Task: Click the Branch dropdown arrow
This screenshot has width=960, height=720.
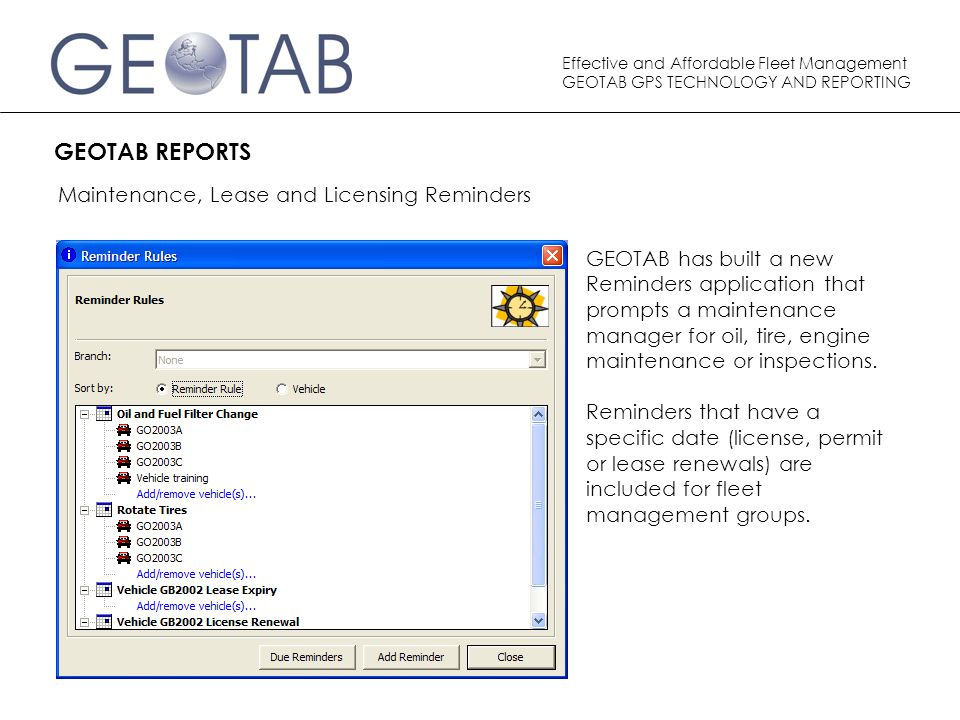Action: pyautogui.click(x=537, y=360)
